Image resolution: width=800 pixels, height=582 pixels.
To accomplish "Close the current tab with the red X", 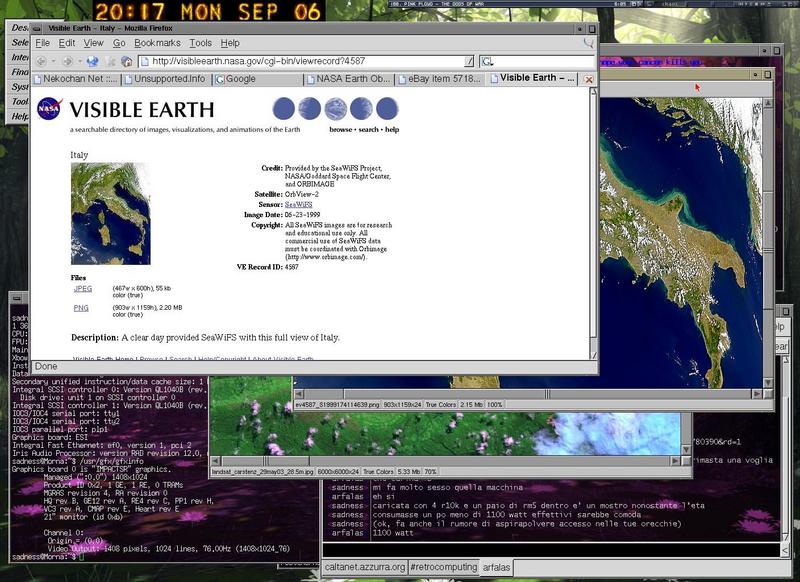I will click(x=588, y=80).
